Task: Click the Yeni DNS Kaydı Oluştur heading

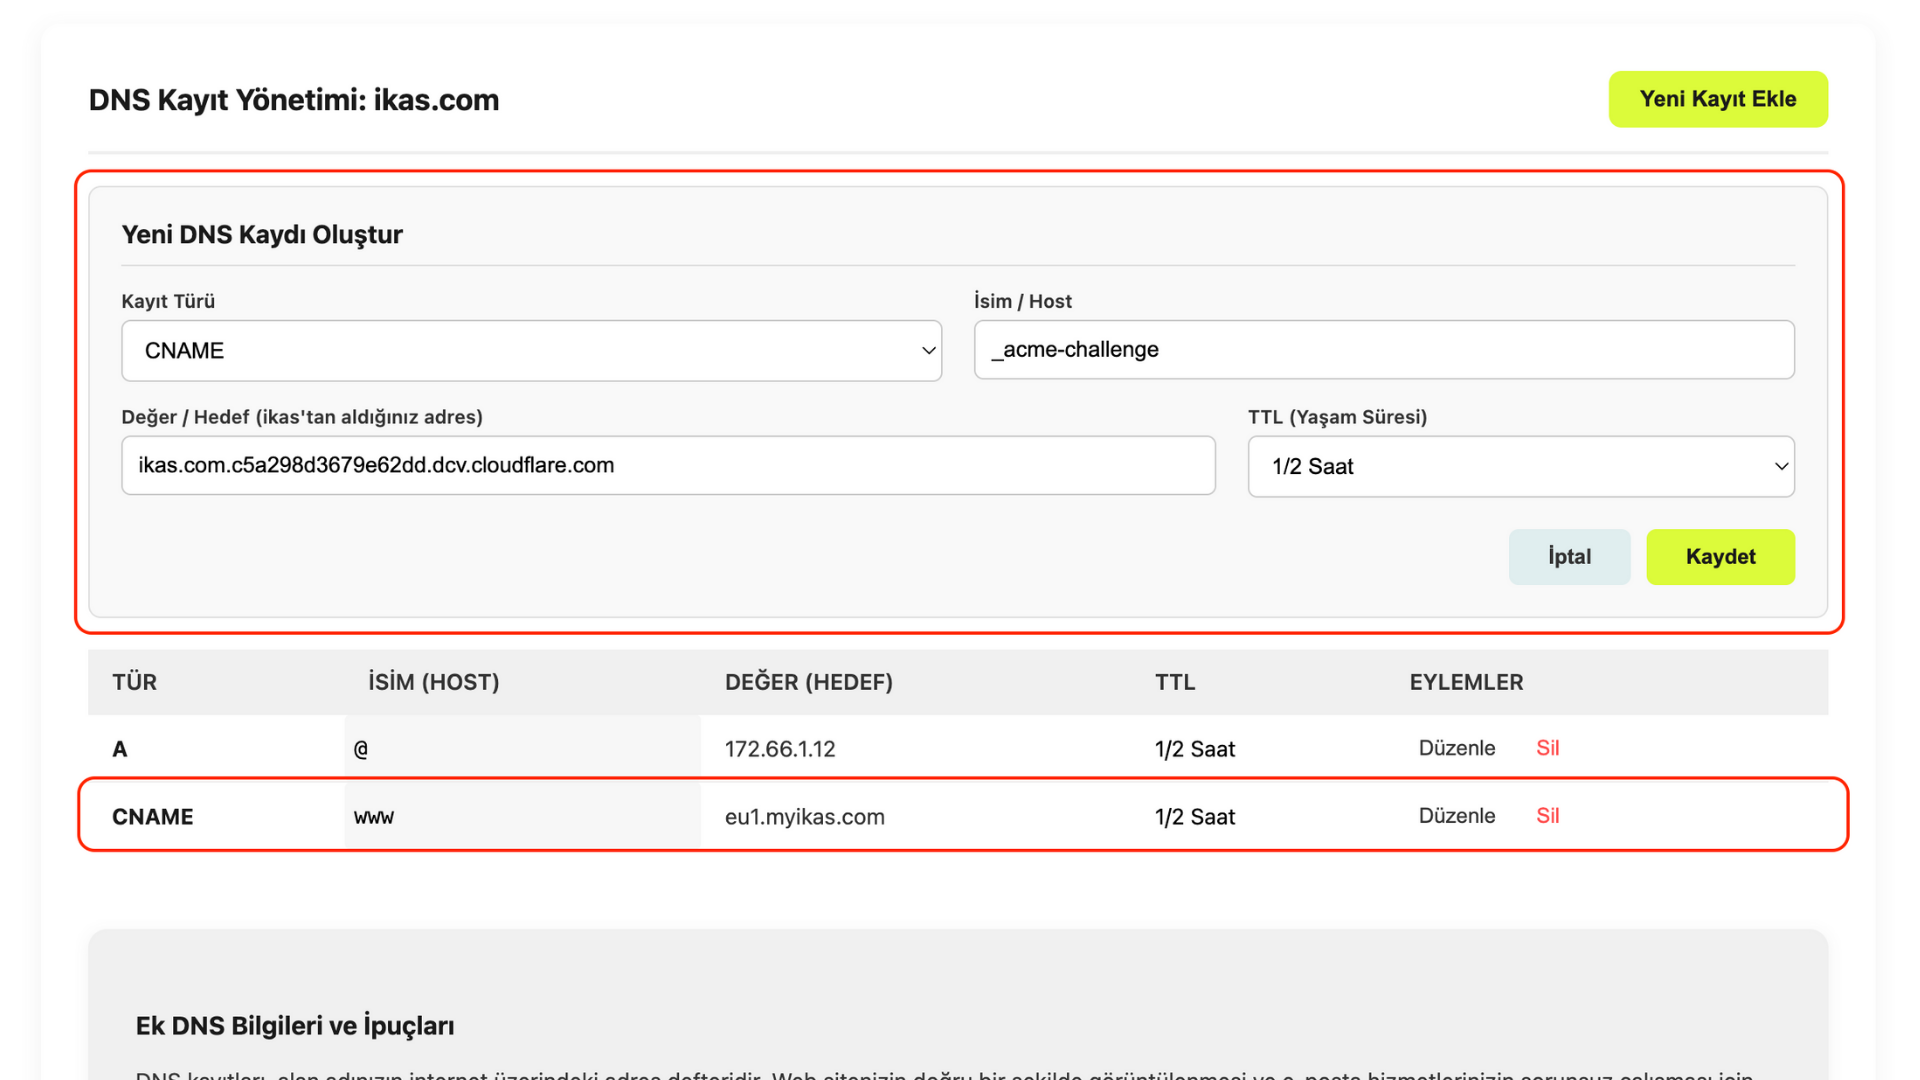Action: point(262,234)
